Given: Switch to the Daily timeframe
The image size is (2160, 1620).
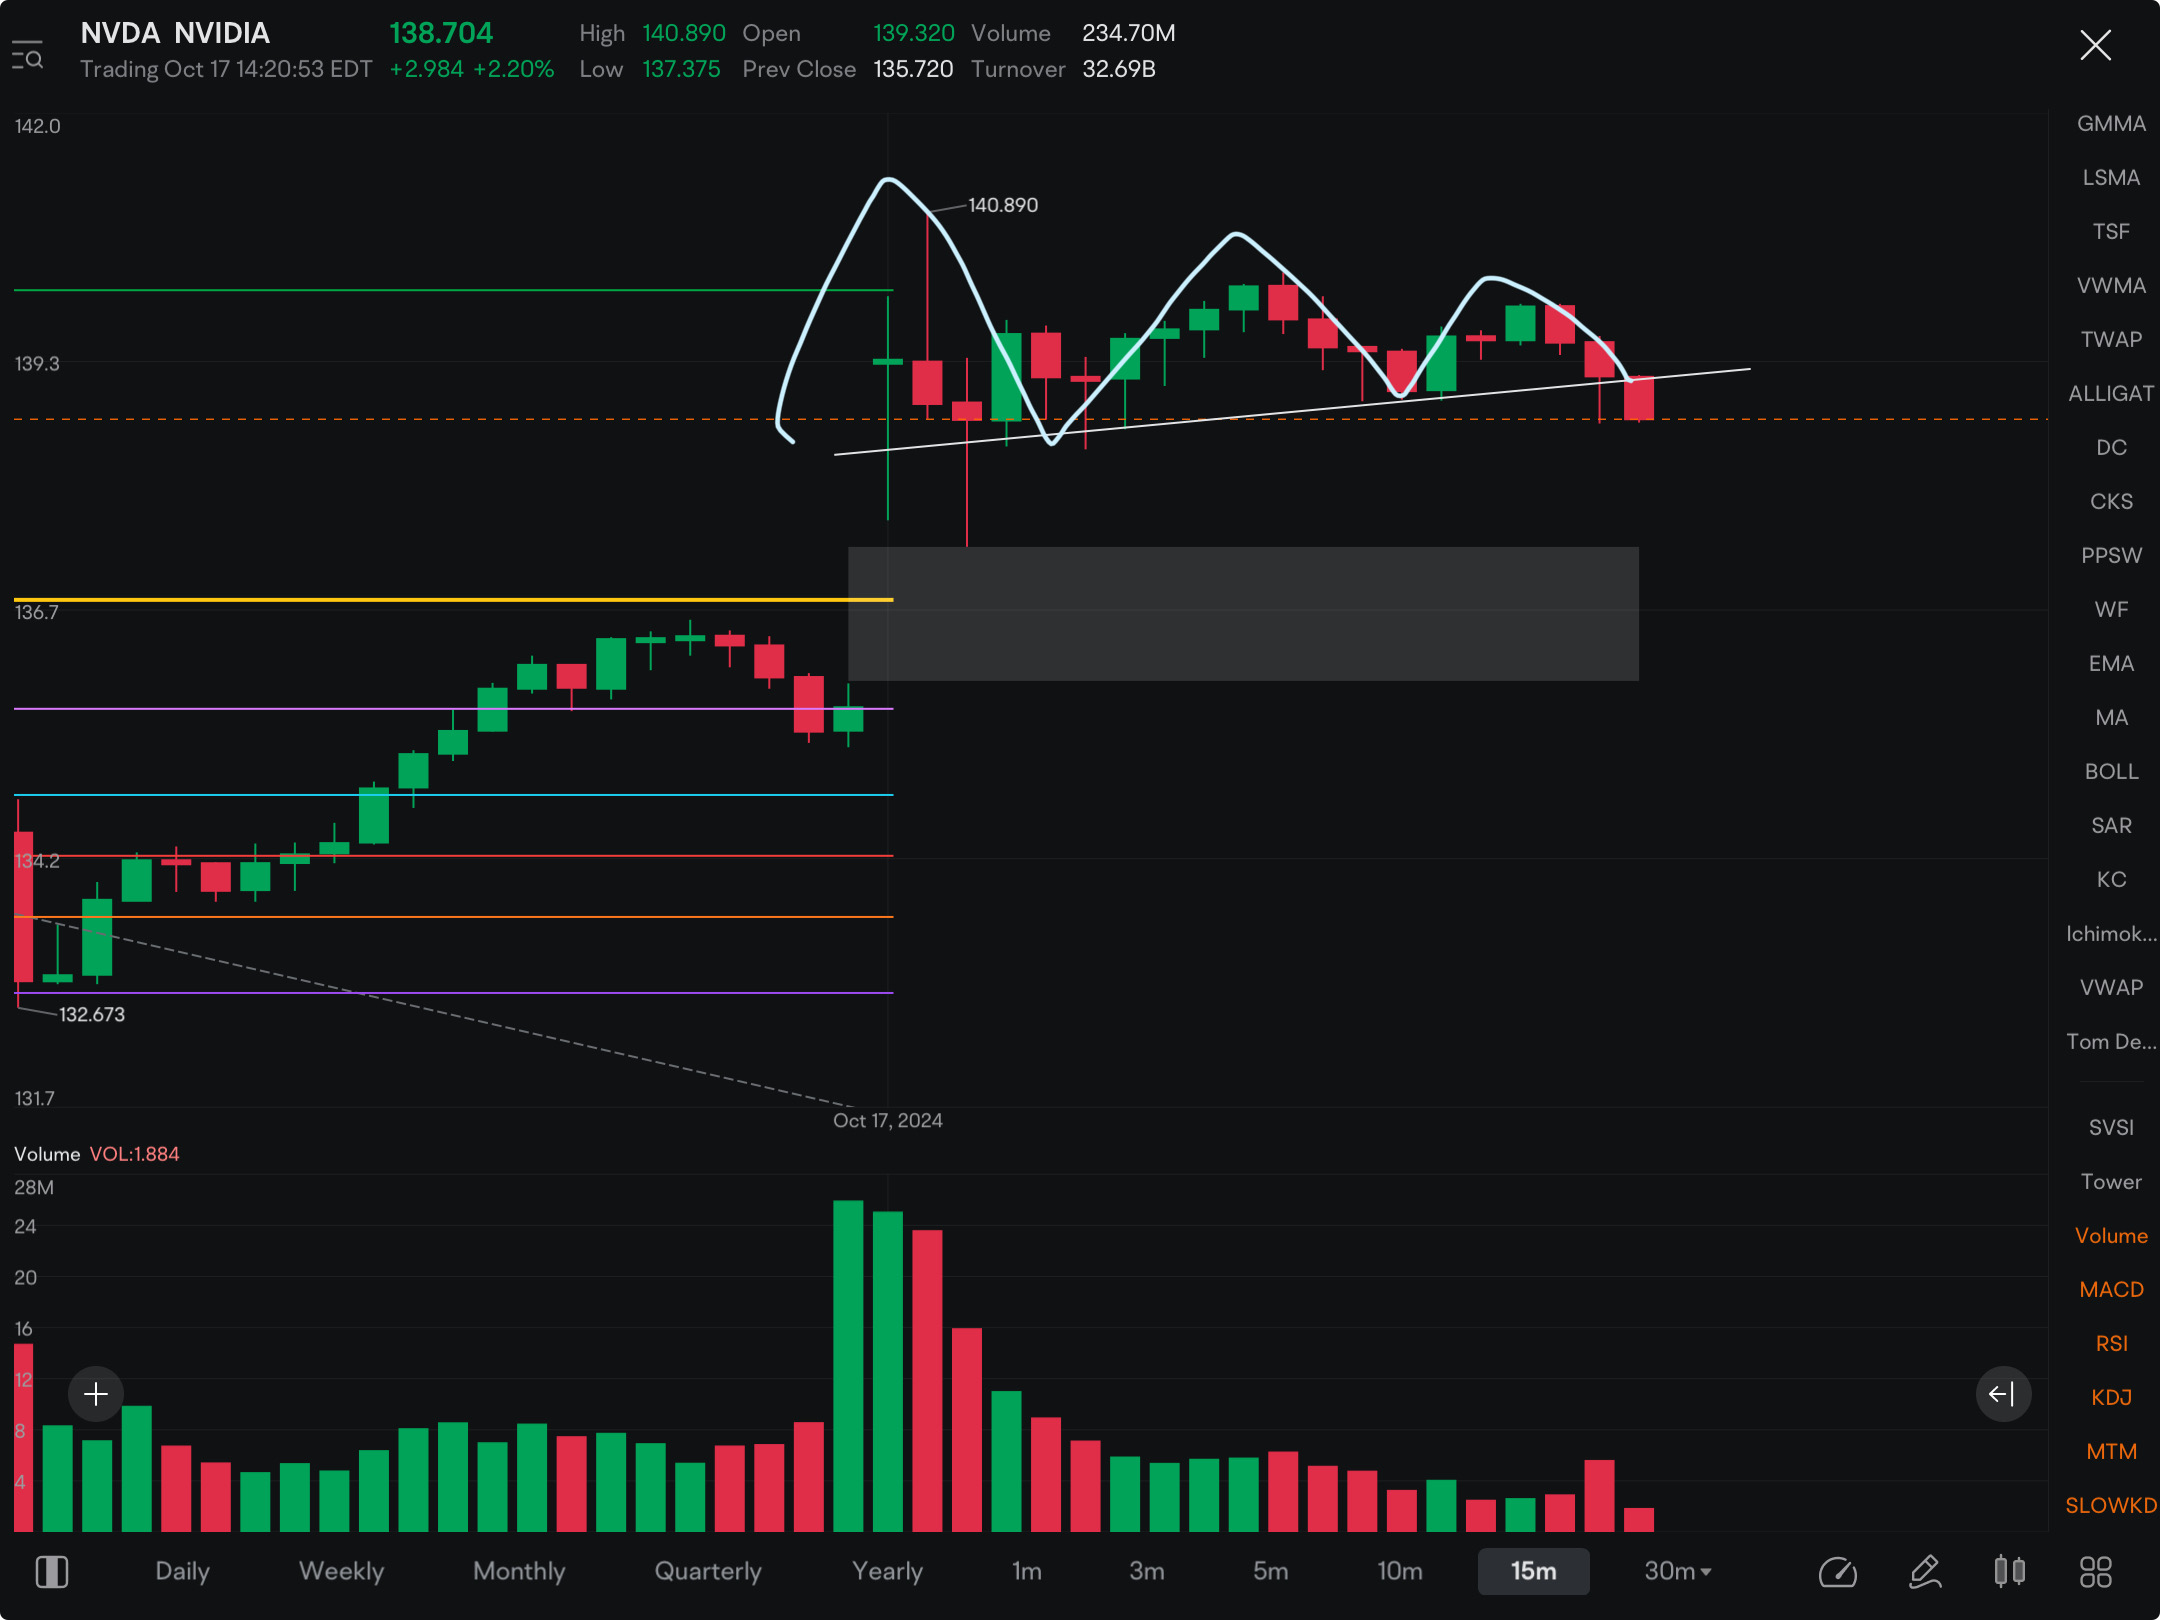Looking at the screenshot, I should click(x=182, y=1571).
